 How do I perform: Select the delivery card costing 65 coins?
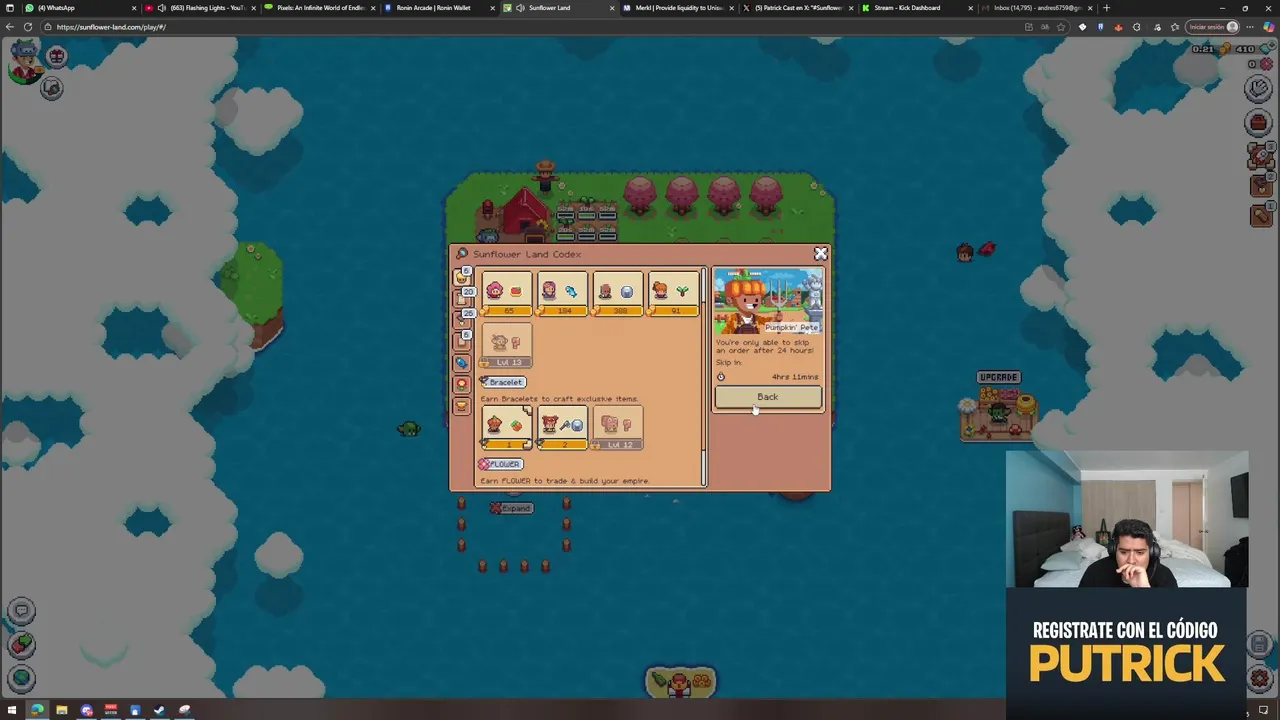tap(507, 296)
